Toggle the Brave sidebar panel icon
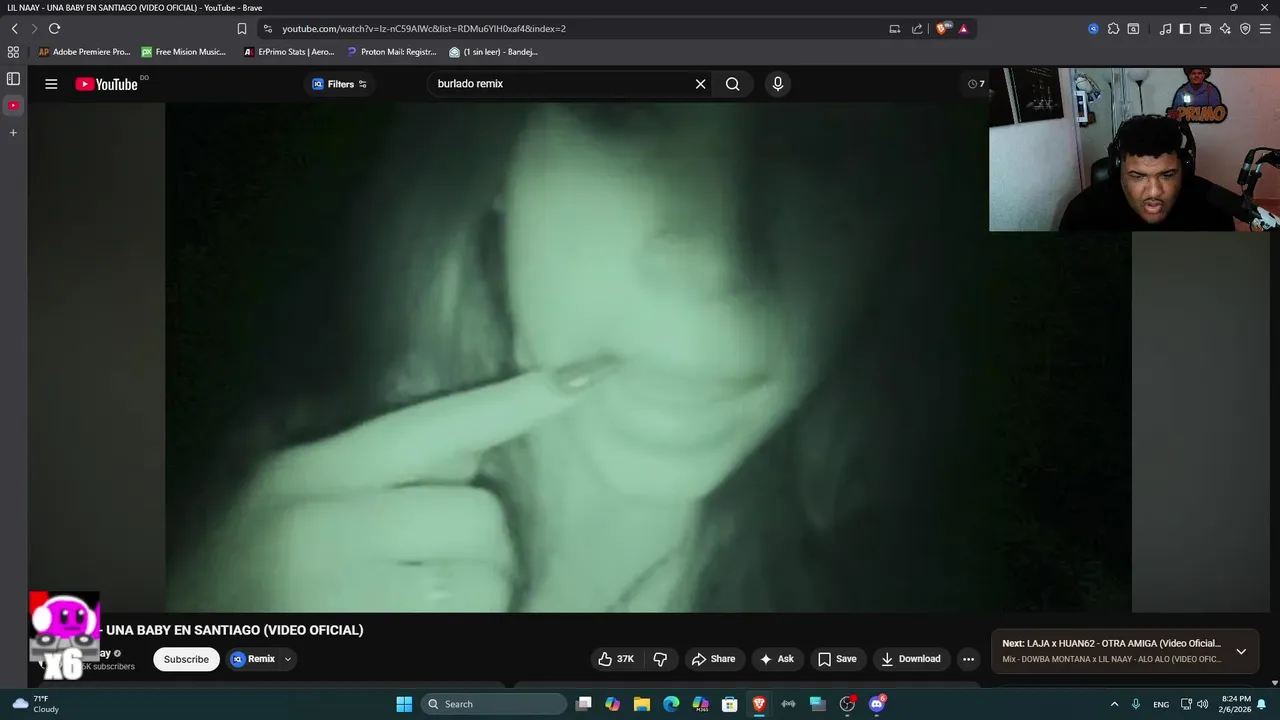 coord(1185,29)
